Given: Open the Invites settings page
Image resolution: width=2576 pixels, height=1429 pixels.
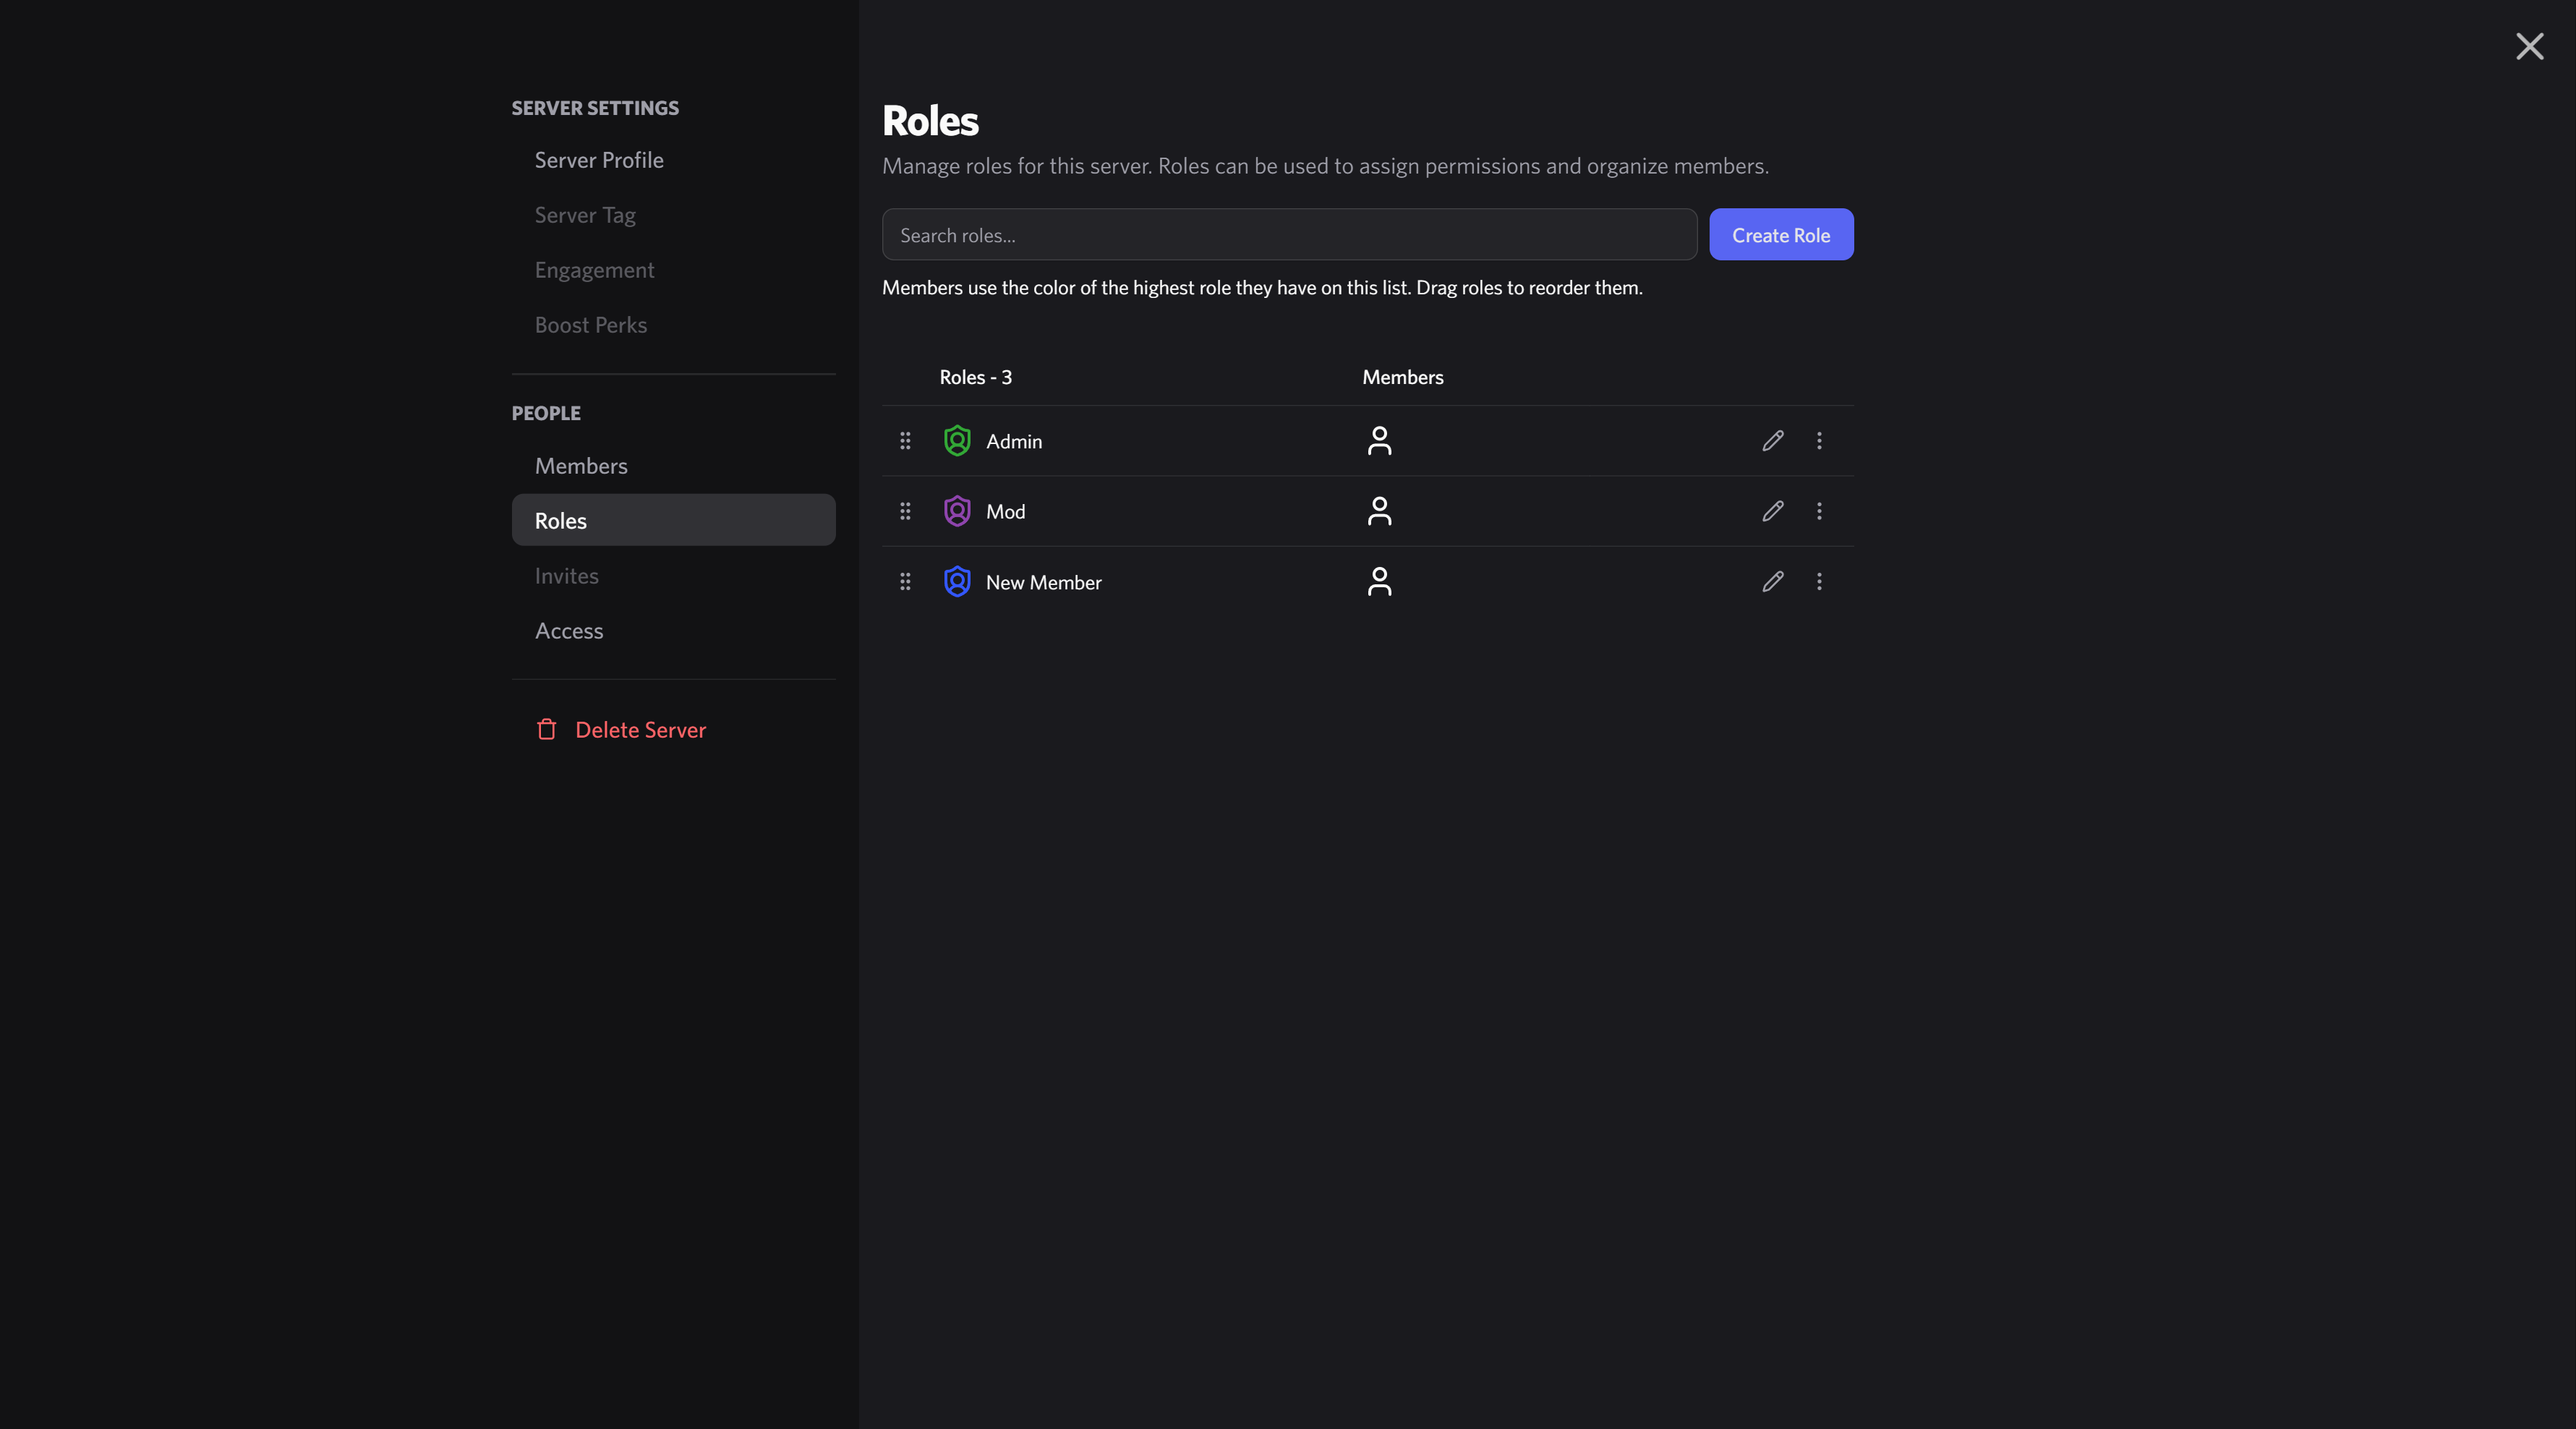Looking at the screenshot, I should click(x=566, y=575).
